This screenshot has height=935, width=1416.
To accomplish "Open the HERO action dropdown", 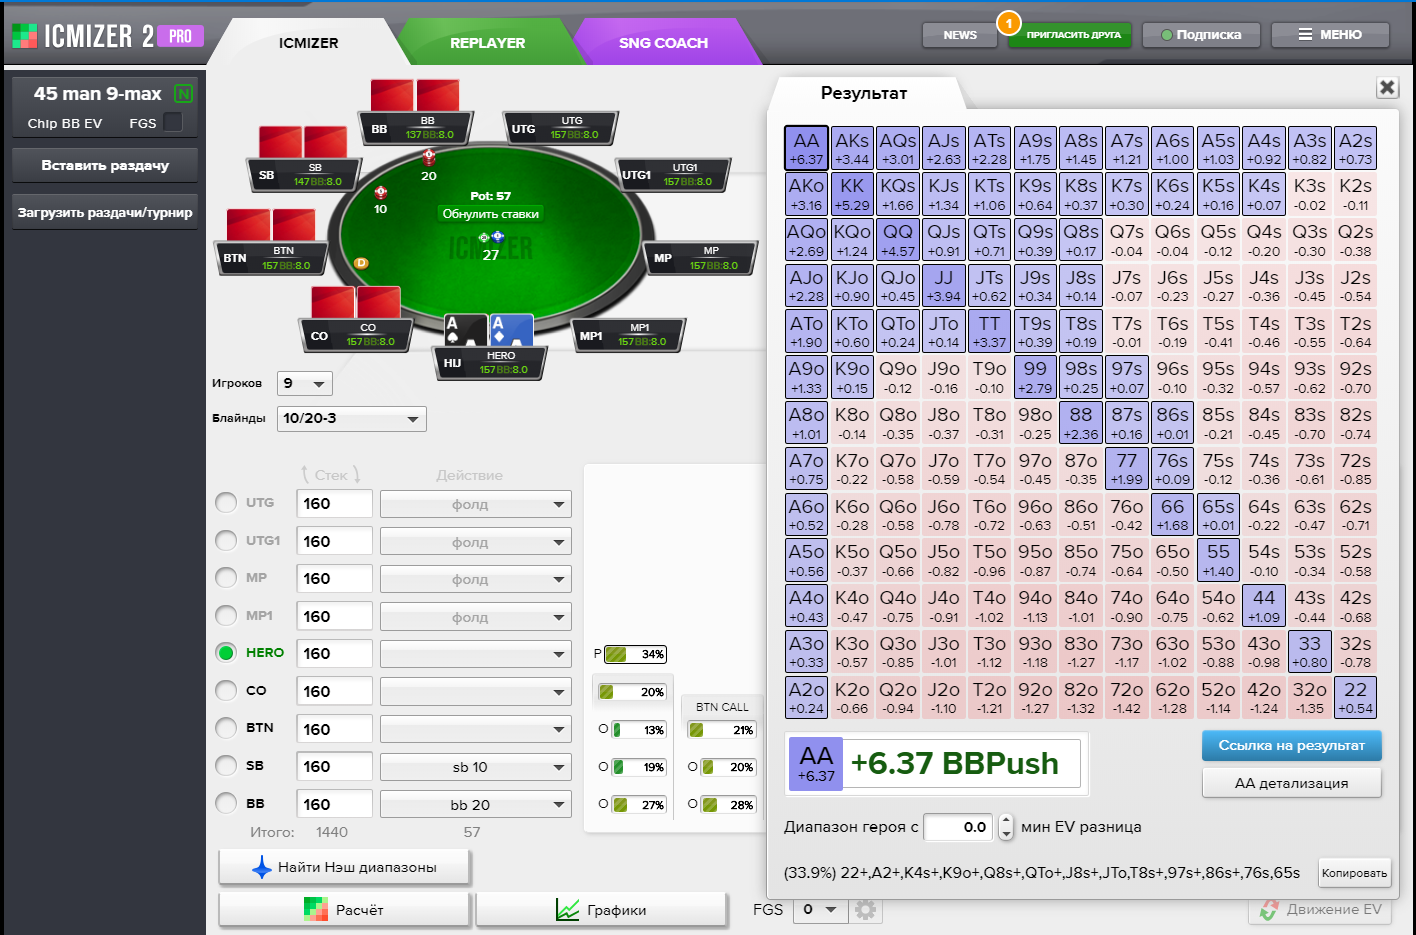I will pos(476,654).
